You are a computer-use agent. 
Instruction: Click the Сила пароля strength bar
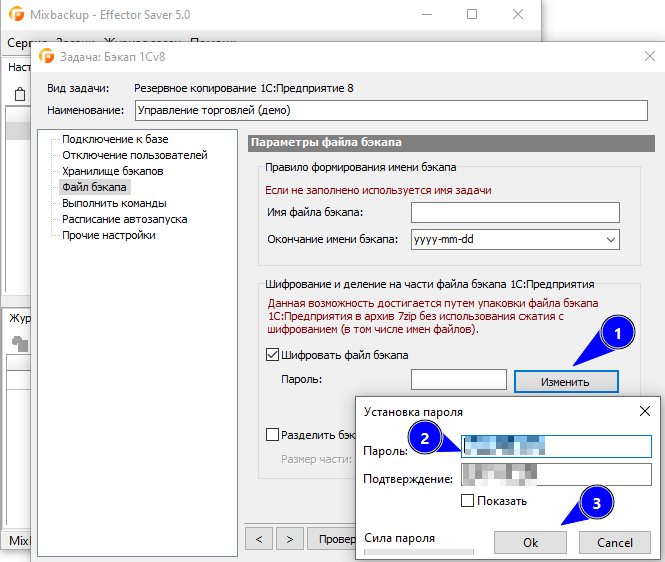(419, 552)
